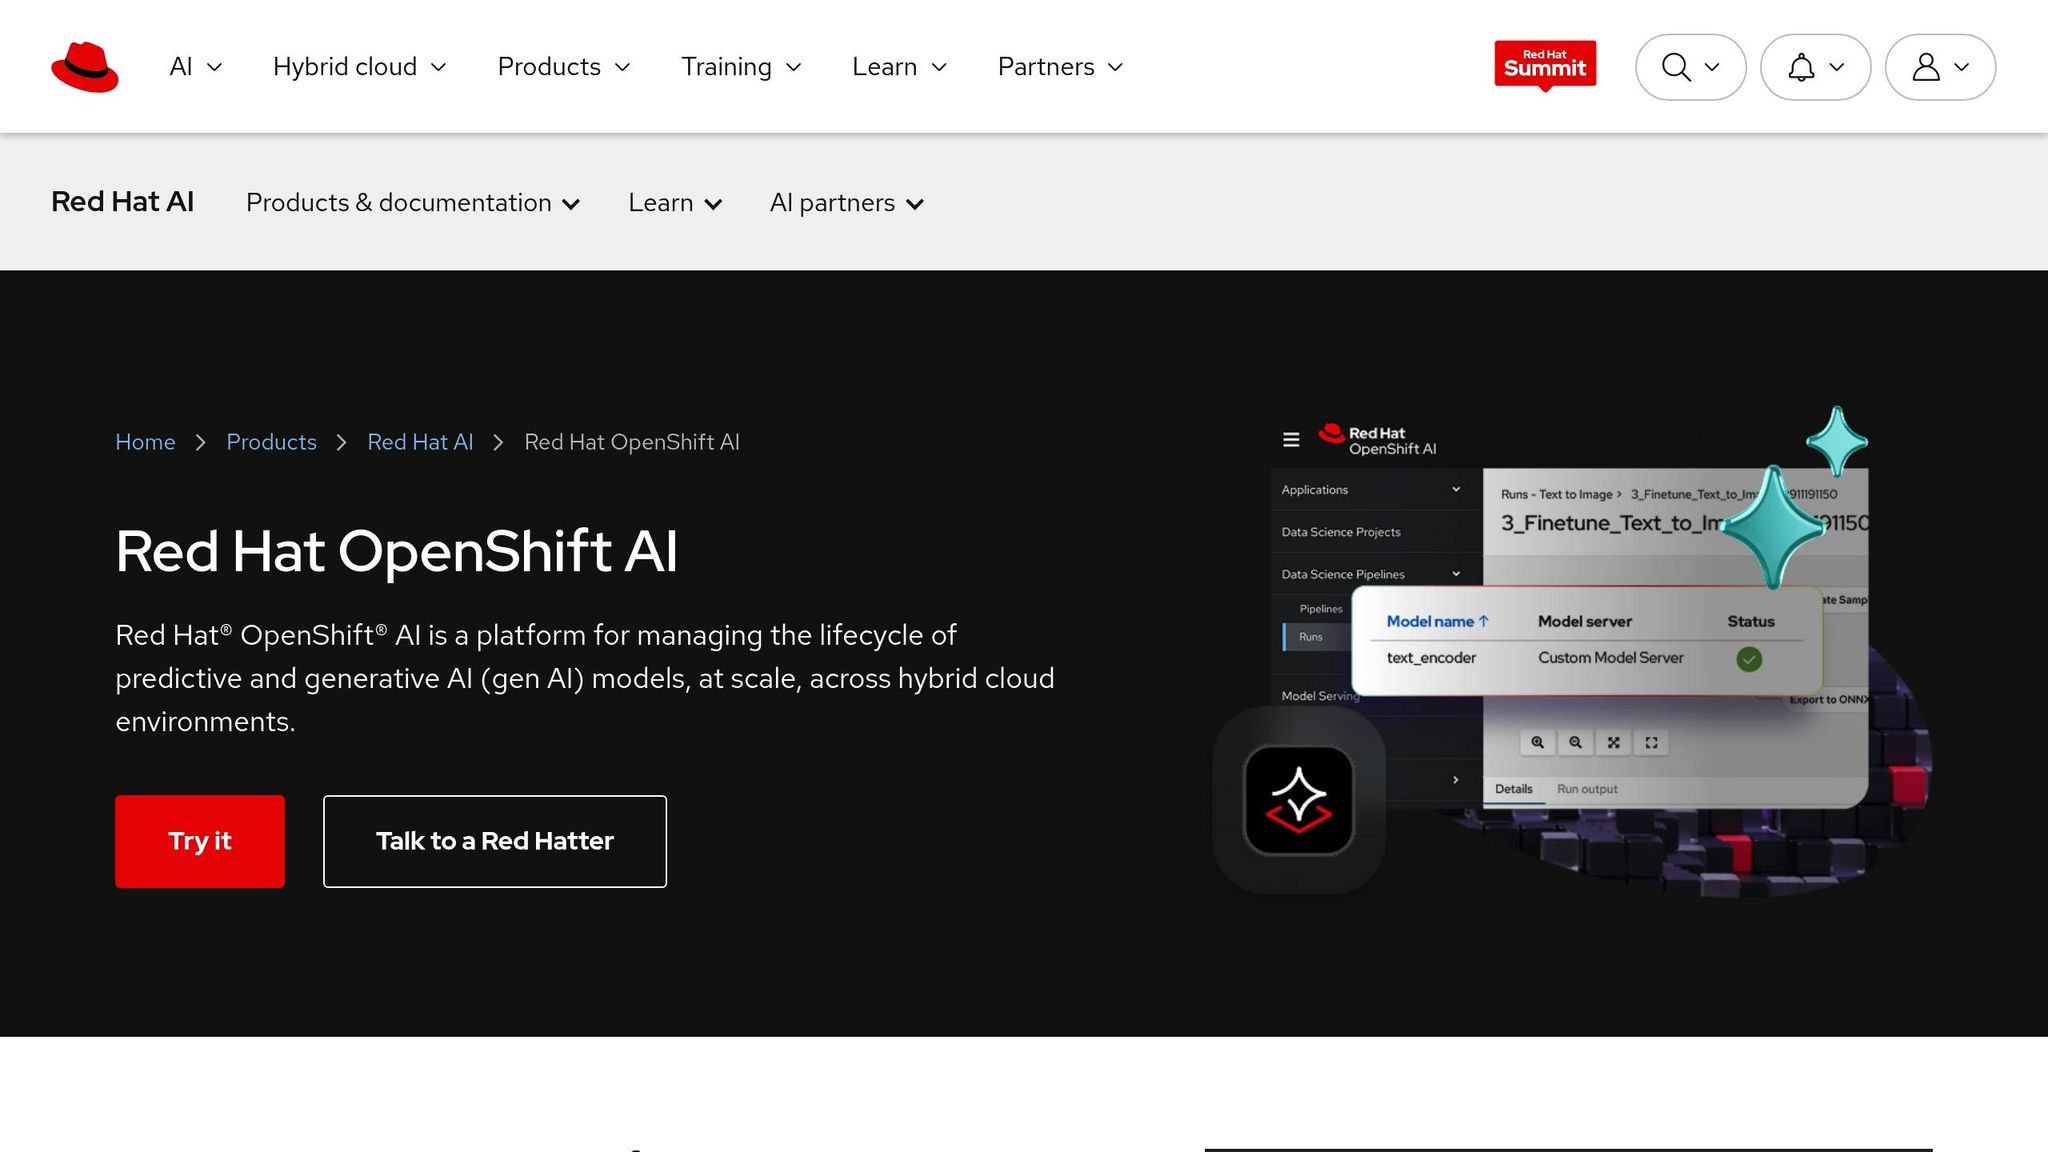Expand the Products top navigation menu
The height and width of the screenshot is (1152, 2048).
[x=564, y=67]
